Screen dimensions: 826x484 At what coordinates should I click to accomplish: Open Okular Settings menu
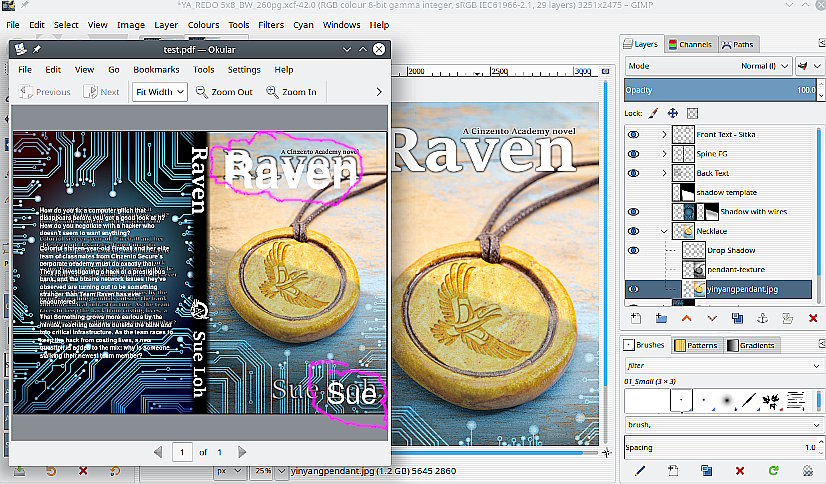pyautogui.click(x=244, y=70)
